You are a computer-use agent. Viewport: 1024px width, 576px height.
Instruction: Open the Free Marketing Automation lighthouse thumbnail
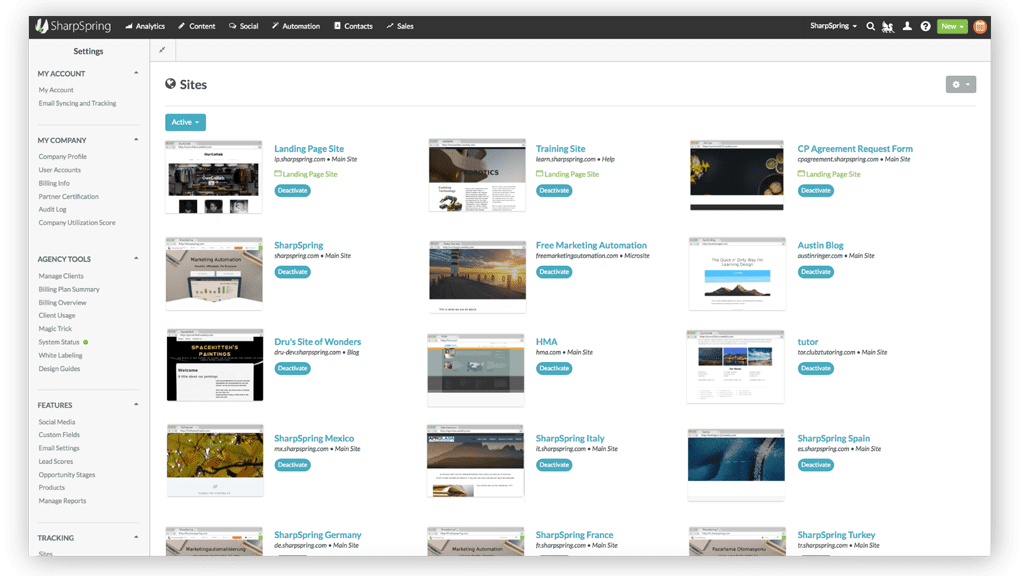477,276
